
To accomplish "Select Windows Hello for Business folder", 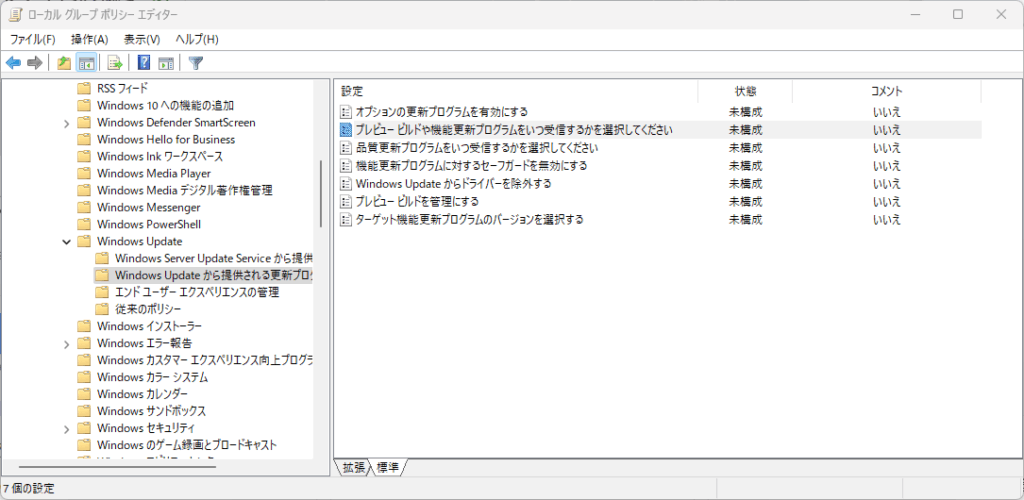I will [x=166, y=139].
